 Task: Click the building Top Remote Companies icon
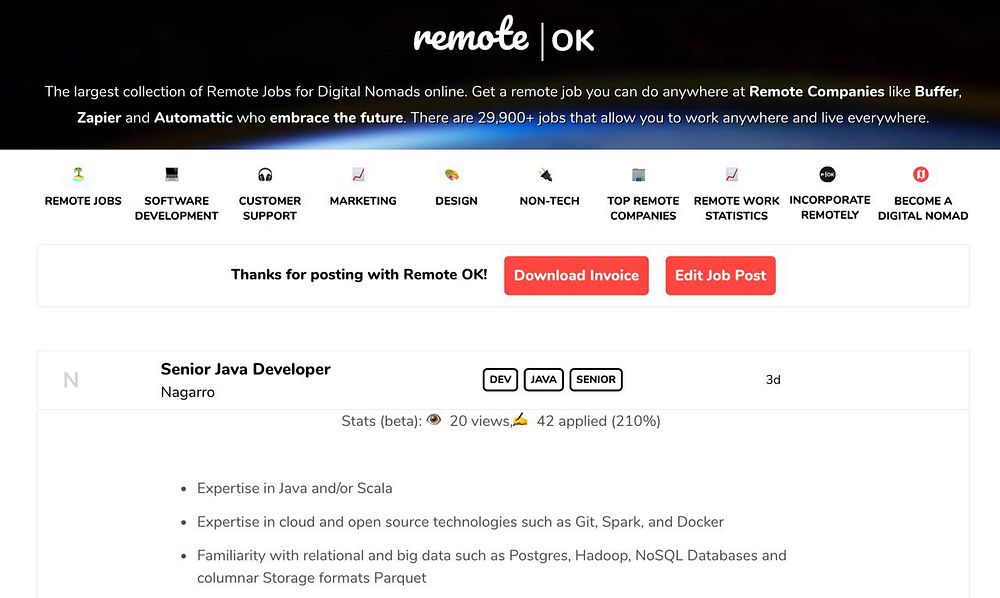pyautogui.click(x=638, y=174)
